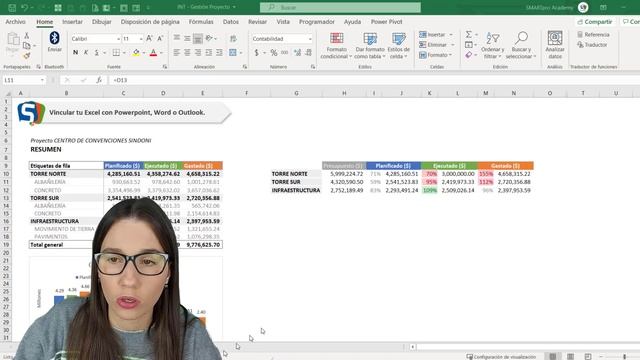640x360 pixels.
Task: Open the Contabilidad number format dropdown
Action: [x=310, y=39]
